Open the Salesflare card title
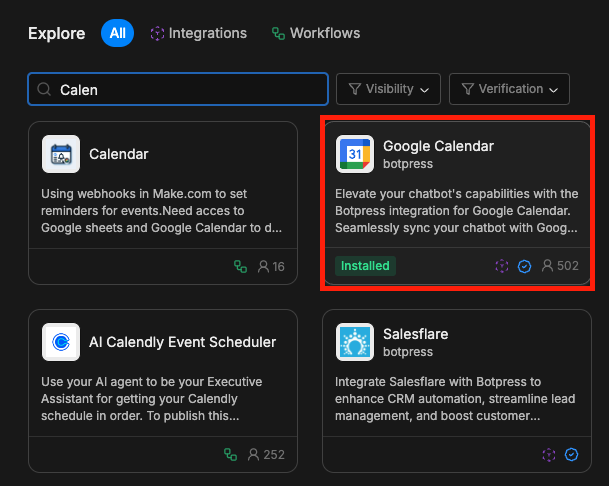 point(416,334)
